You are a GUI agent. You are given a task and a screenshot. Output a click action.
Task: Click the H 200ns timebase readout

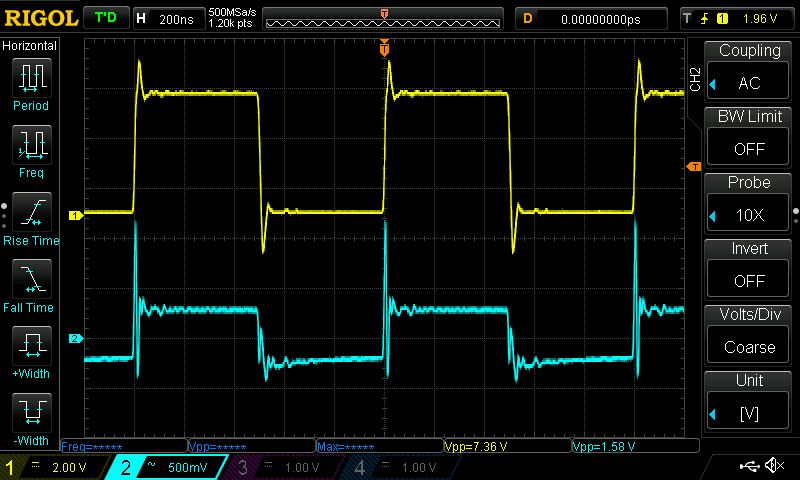point(168,19)
